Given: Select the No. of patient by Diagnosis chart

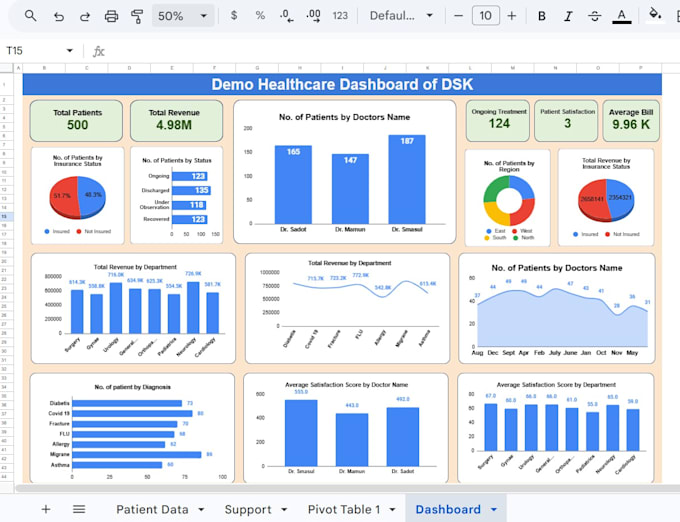Looking at the screenshot, I should tap(132, 428).
